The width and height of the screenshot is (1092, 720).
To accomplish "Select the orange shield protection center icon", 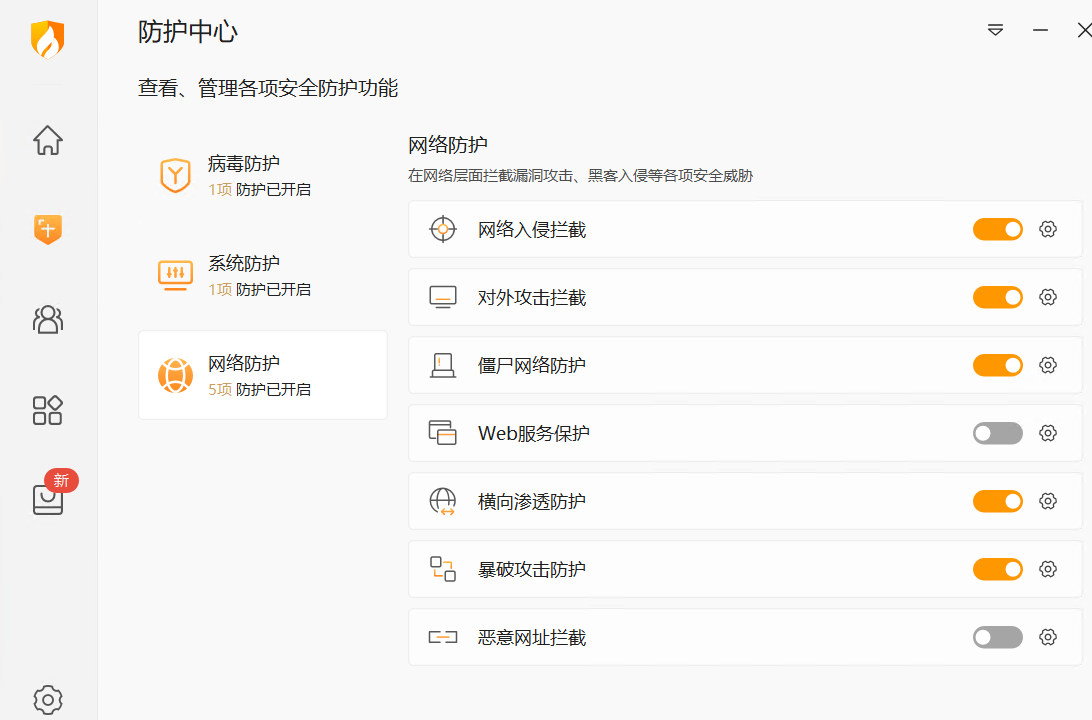I will [48, 229].
